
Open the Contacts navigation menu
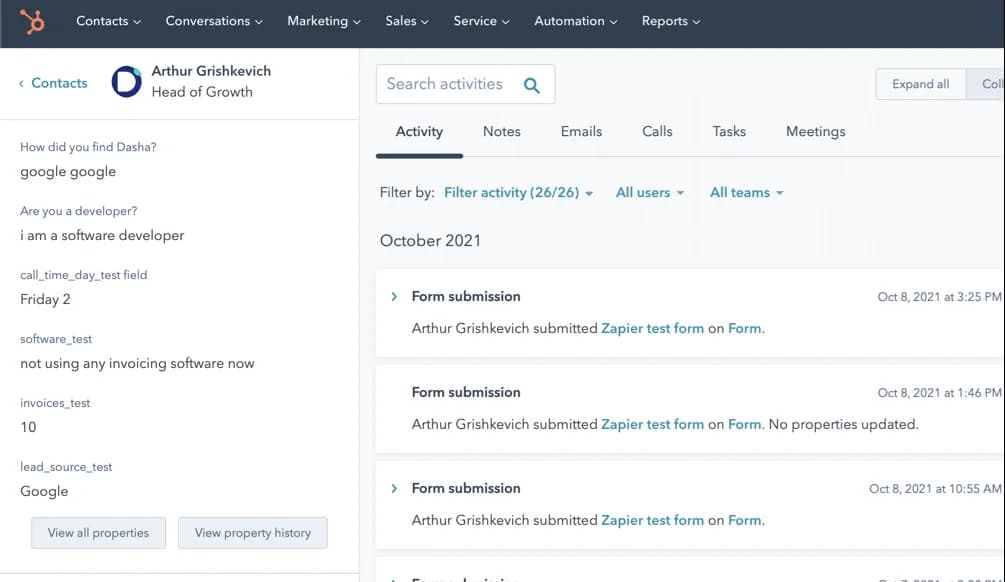108,21
